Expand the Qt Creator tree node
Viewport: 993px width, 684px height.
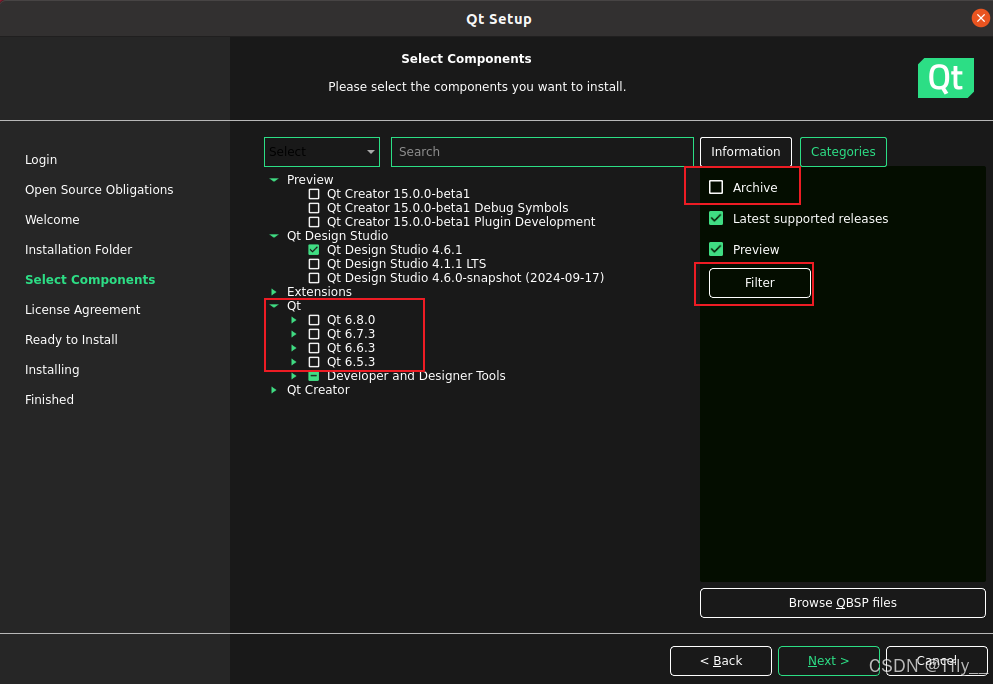point(274,390)
